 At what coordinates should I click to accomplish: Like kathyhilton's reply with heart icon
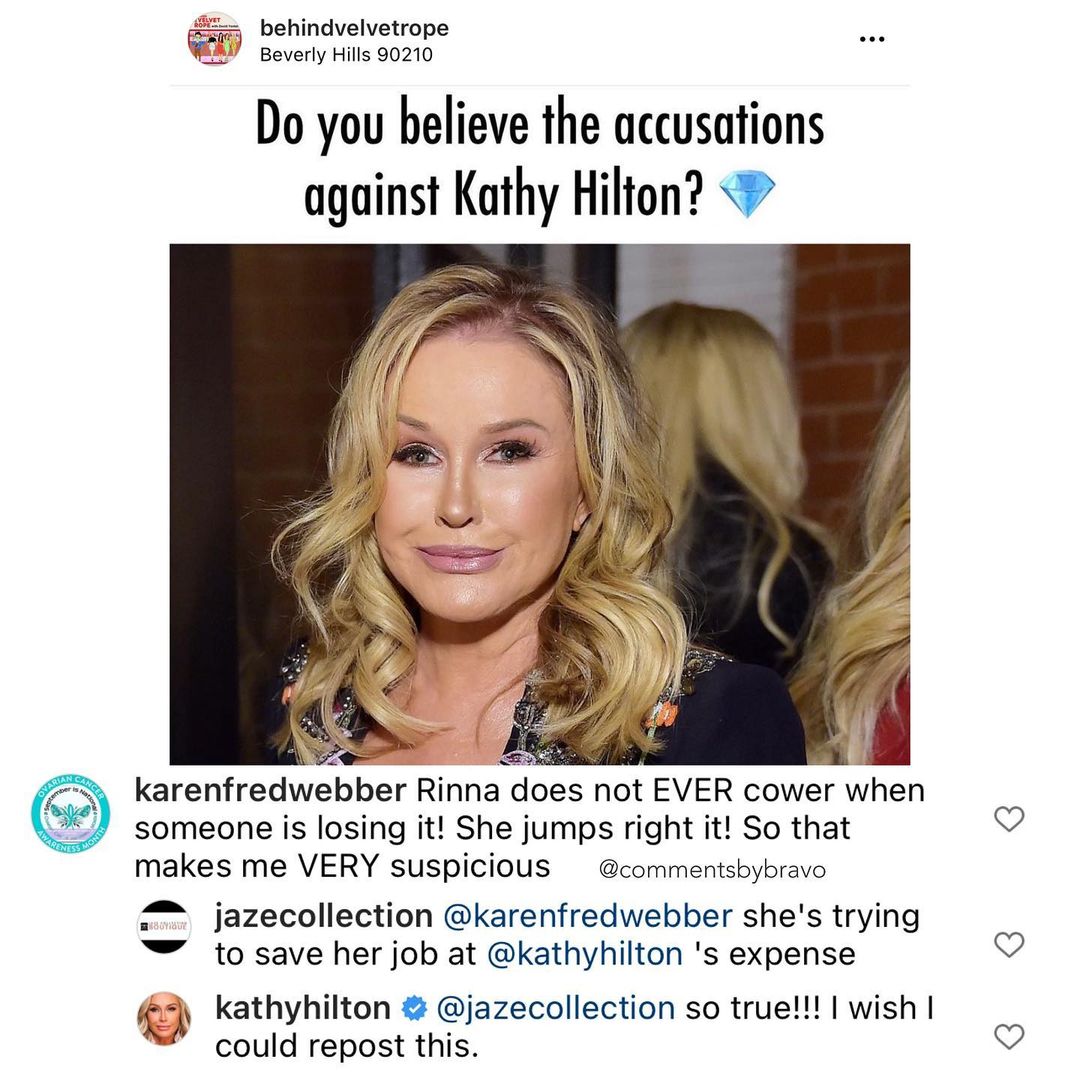point(1009,1036)
